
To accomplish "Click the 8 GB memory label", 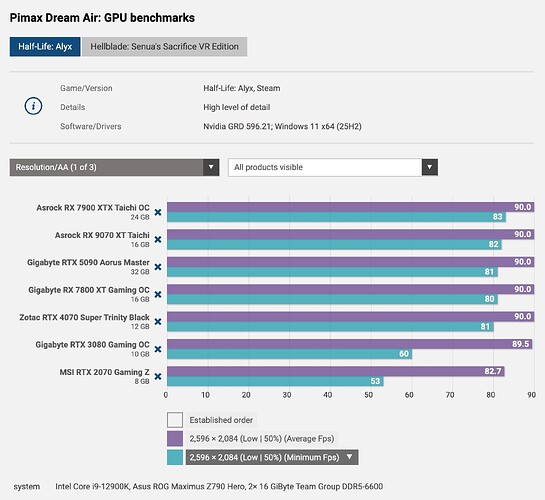I will tap(142, 382).
